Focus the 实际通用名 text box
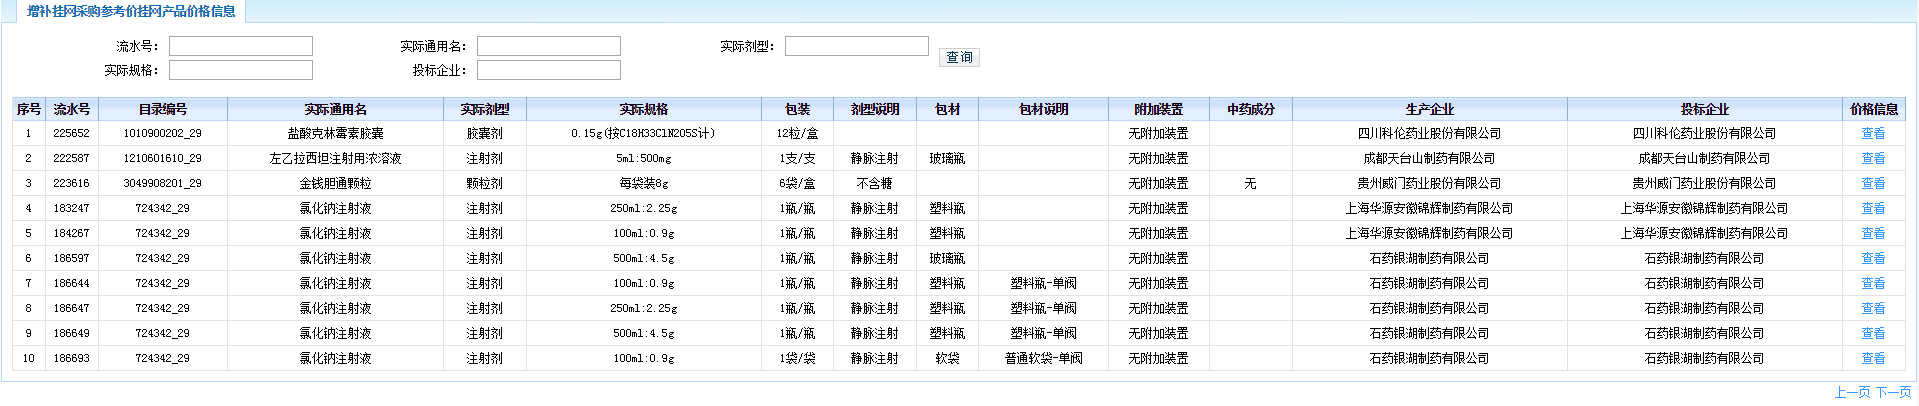Viewport: 1919px width, 406px height. (x=548, y=46)
